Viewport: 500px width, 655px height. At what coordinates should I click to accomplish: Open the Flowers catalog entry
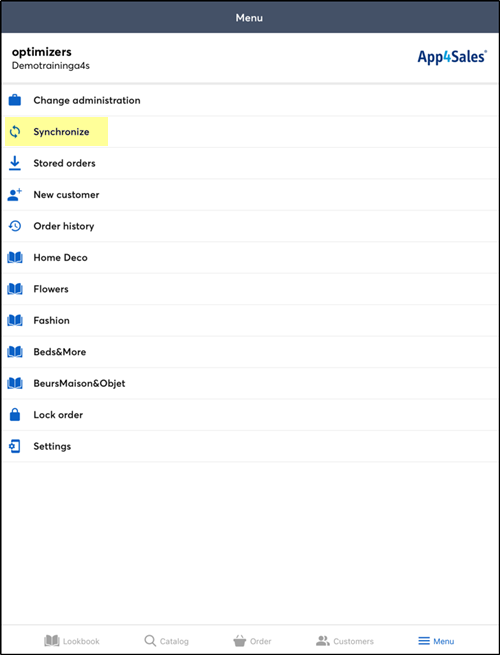click(250, 289)
